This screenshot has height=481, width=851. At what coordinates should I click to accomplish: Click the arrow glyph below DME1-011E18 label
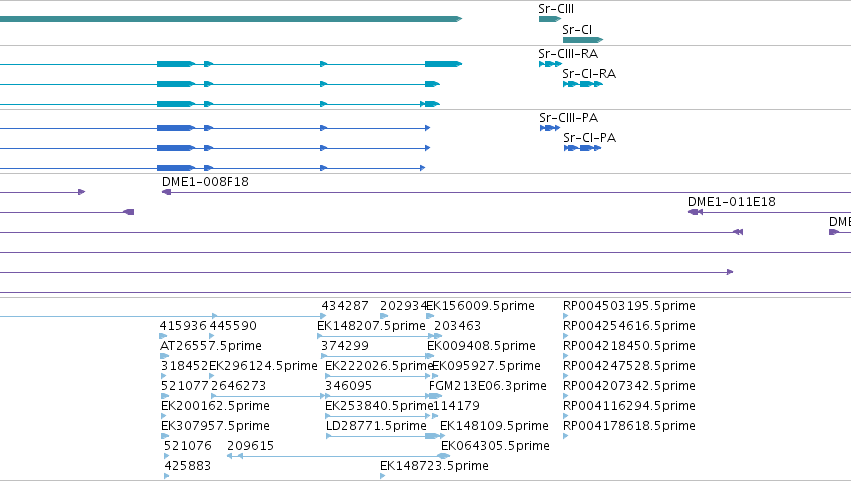695,212
